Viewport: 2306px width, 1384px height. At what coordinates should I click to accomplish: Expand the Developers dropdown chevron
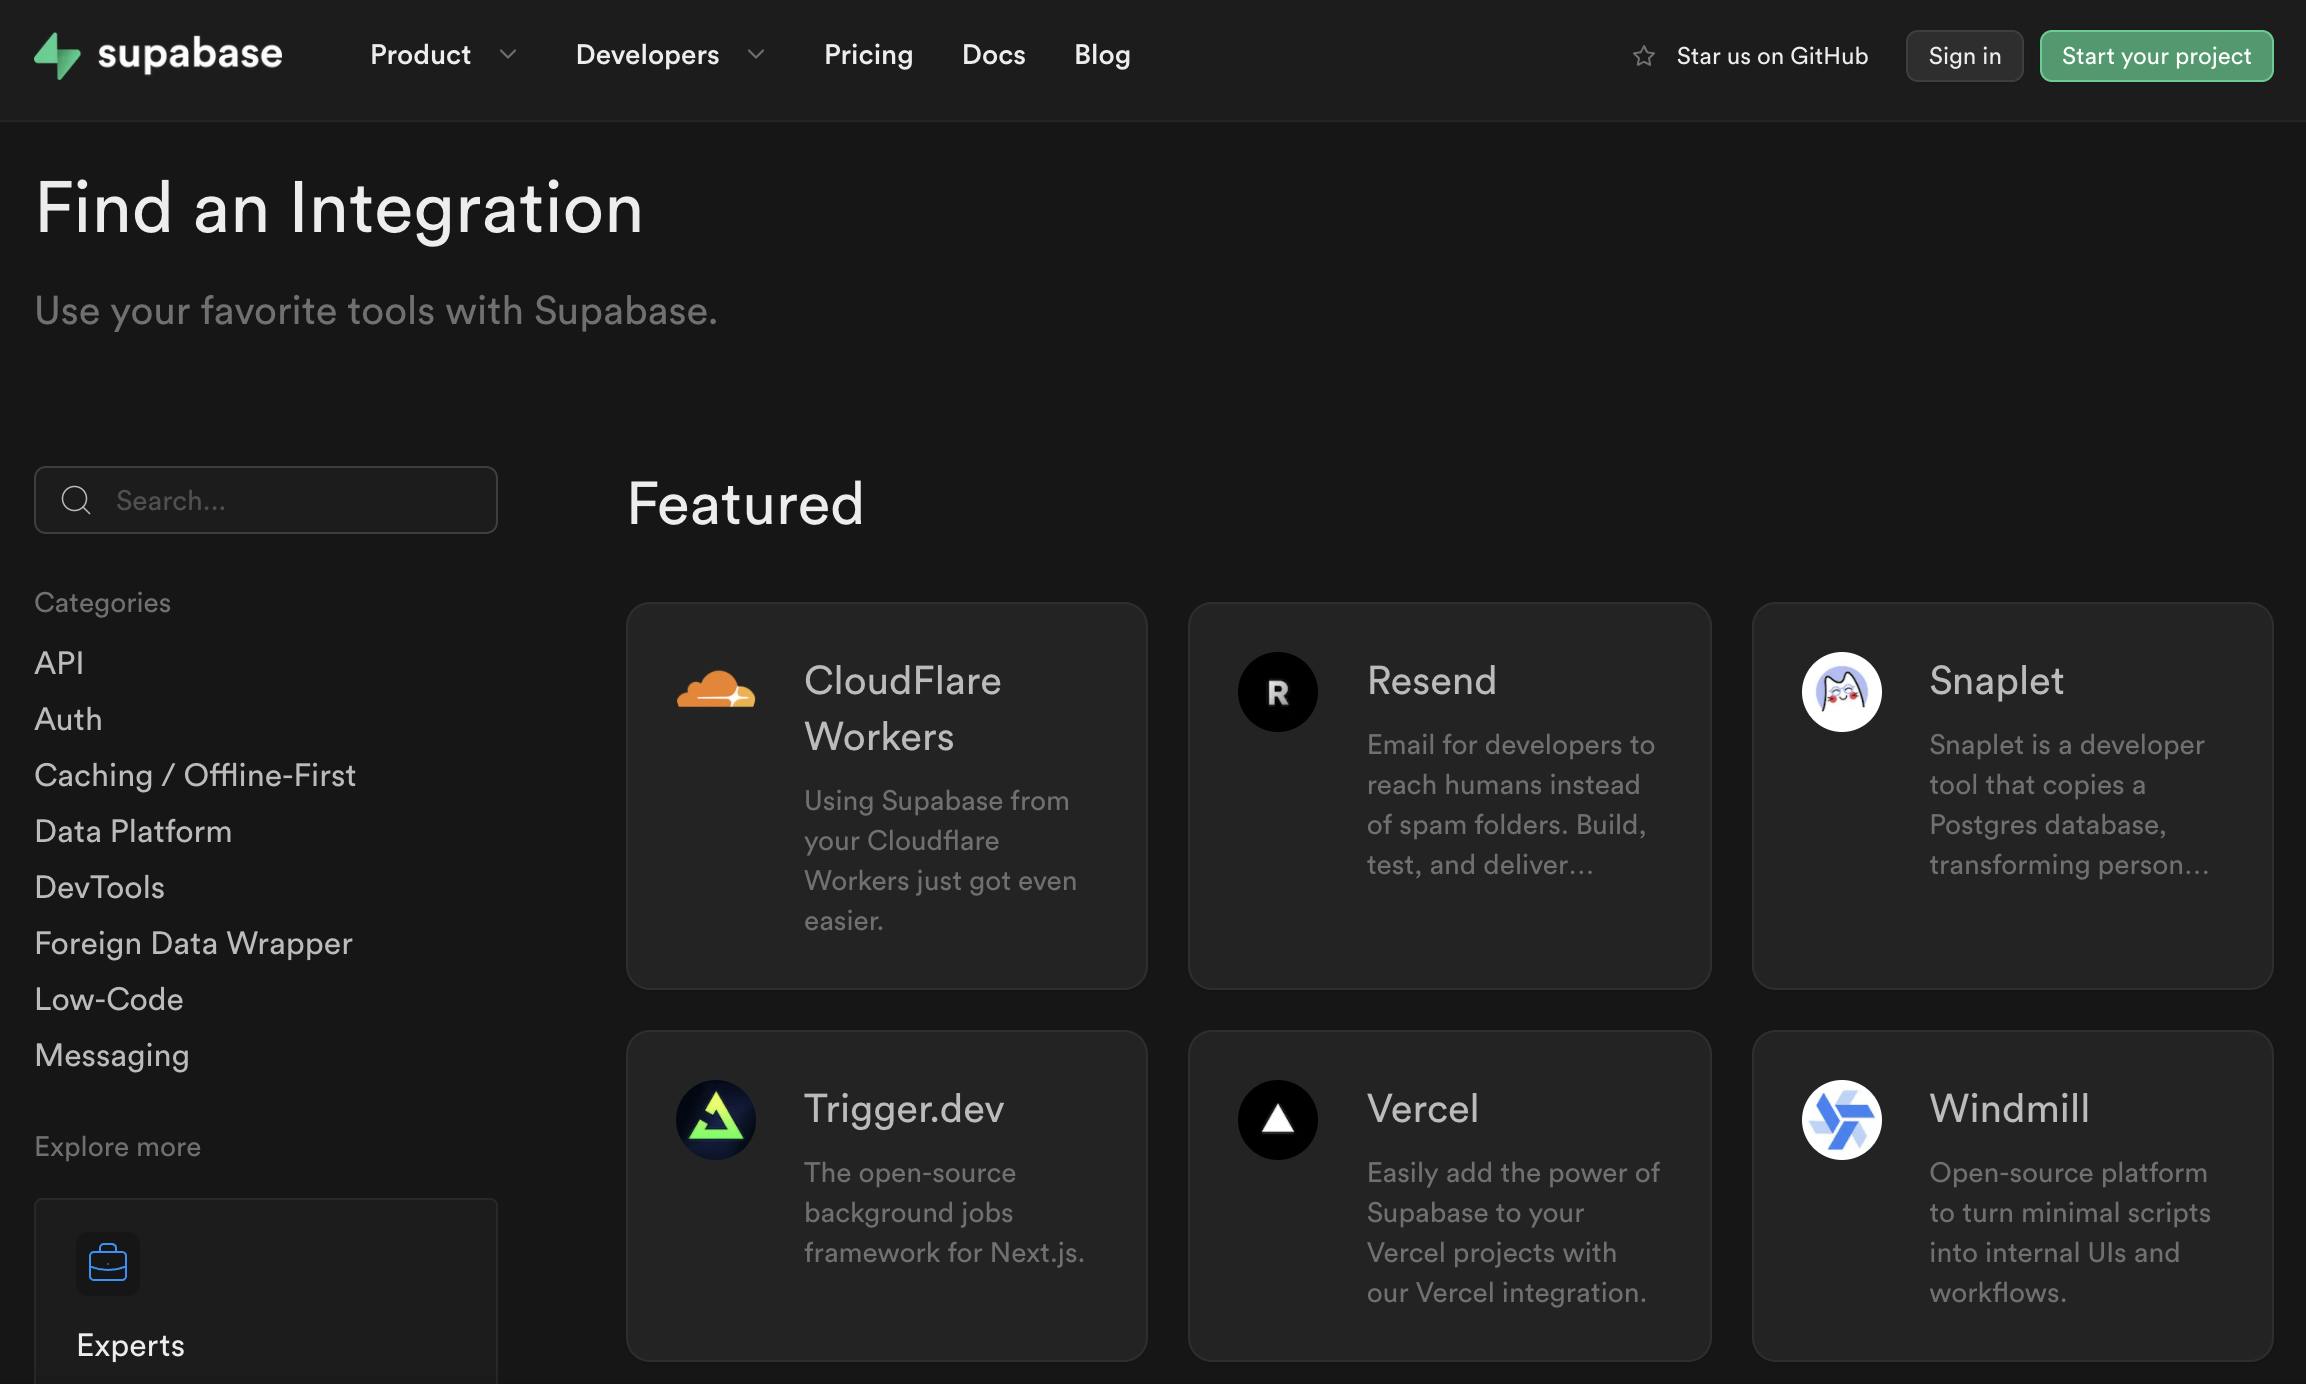pos(756,54)
